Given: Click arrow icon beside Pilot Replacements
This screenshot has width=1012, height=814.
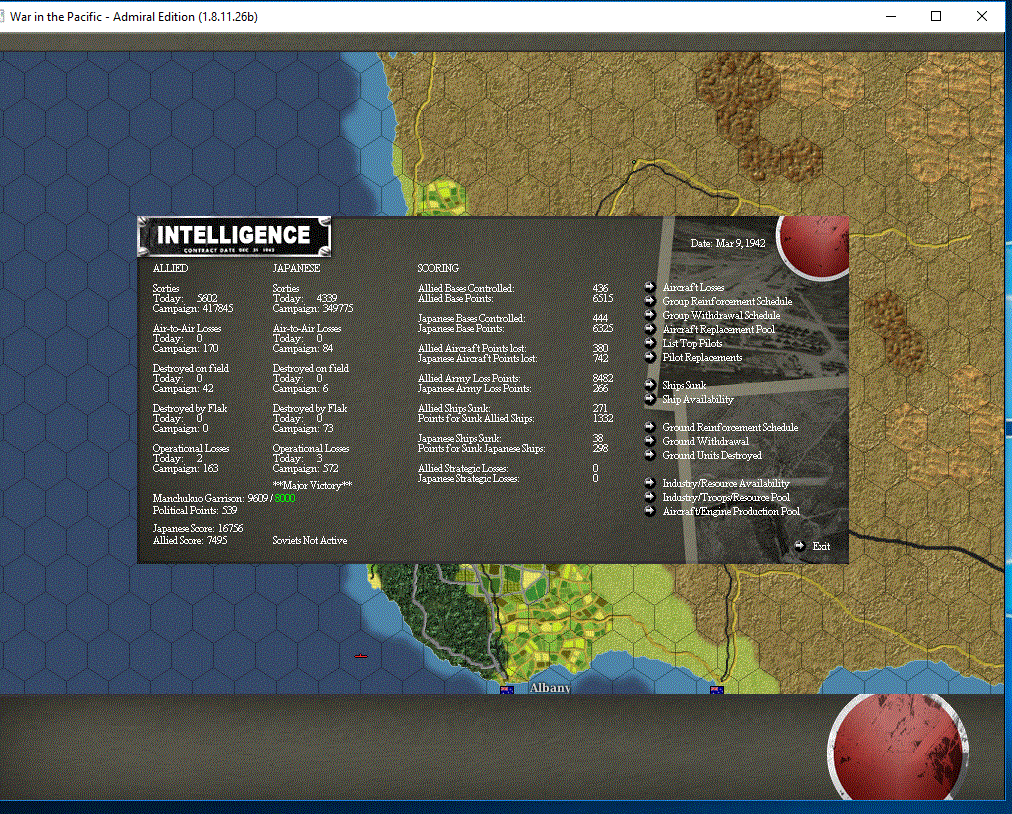Looking at the screenshot, I should 650,357.
